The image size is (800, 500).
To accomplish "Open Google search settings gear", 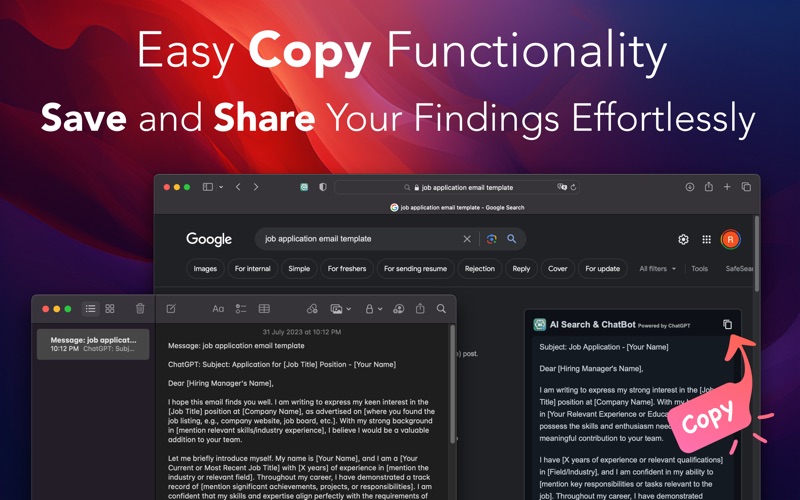I will (683, 239).
